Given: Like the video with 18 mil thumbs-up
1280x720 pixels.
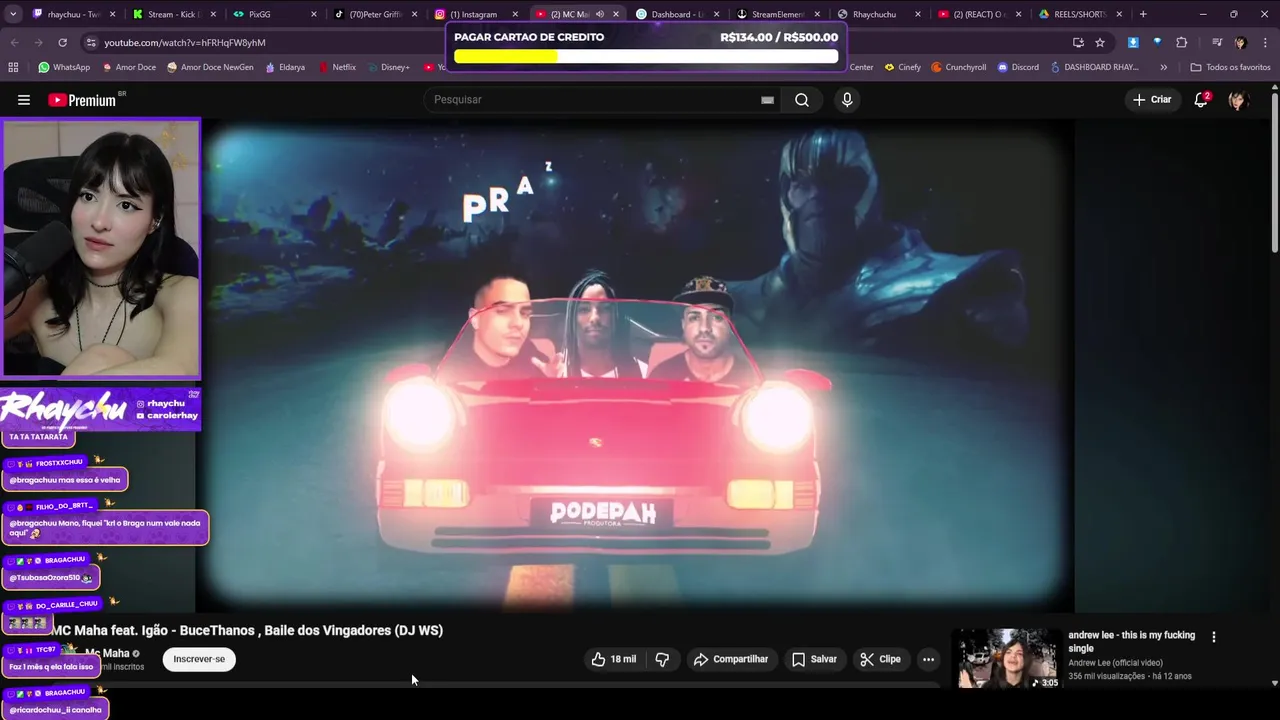Looking at the screenshot, I should pos(613,659).
